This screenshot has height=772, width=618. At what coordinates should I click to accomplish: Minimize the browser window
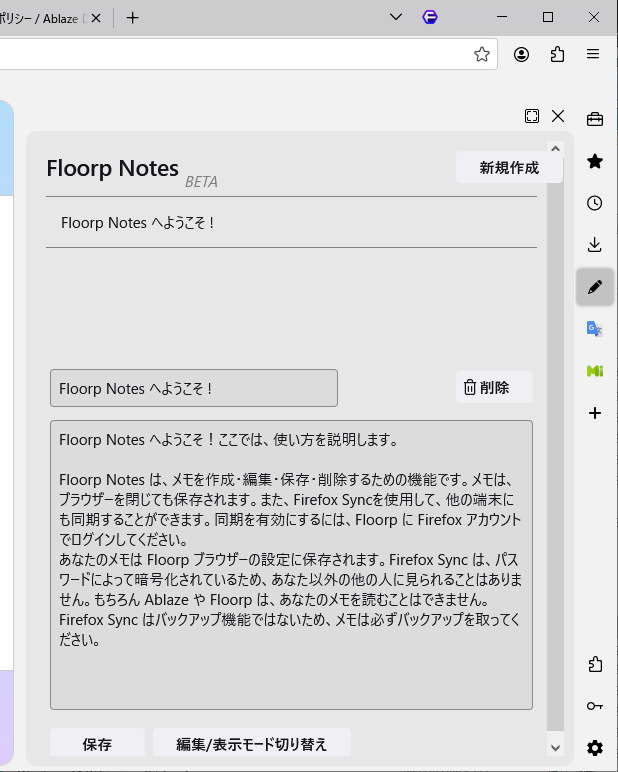[x=502, y=17]
